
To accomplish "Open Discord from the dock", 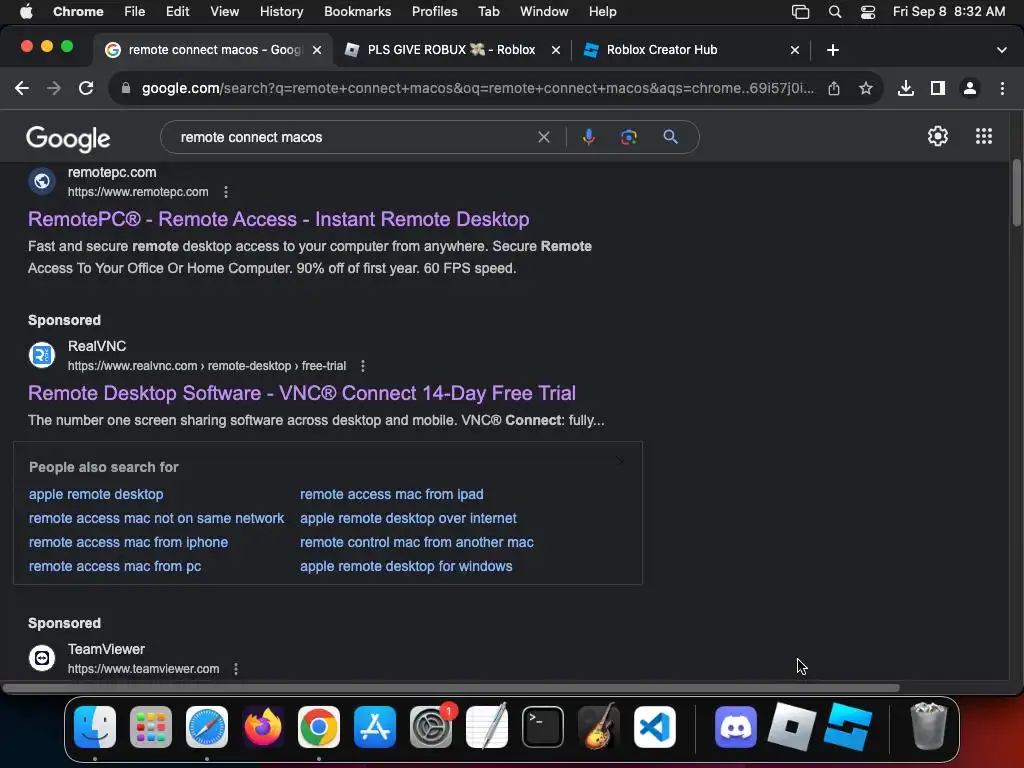I will pyautogui.click(x=735, y=727).
